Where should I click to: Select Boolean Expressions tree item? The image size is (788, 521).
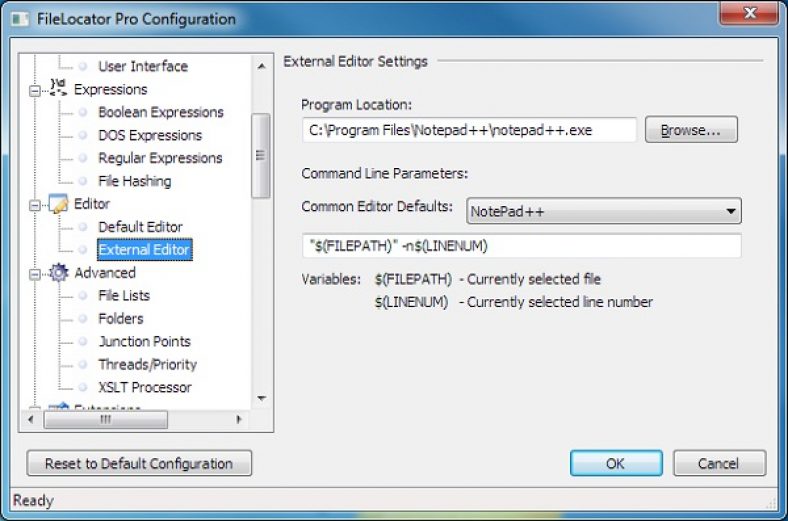click(161, 112)
